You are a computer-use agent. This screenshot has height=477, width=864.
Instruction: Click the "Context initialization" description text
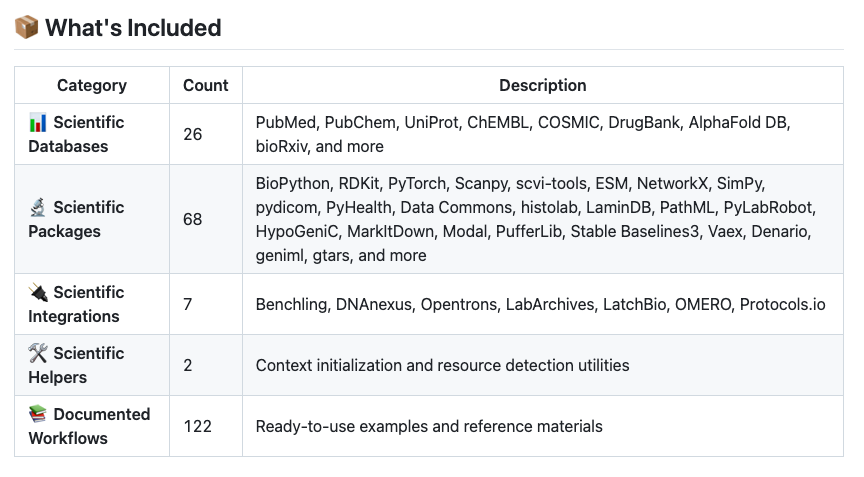442,365
